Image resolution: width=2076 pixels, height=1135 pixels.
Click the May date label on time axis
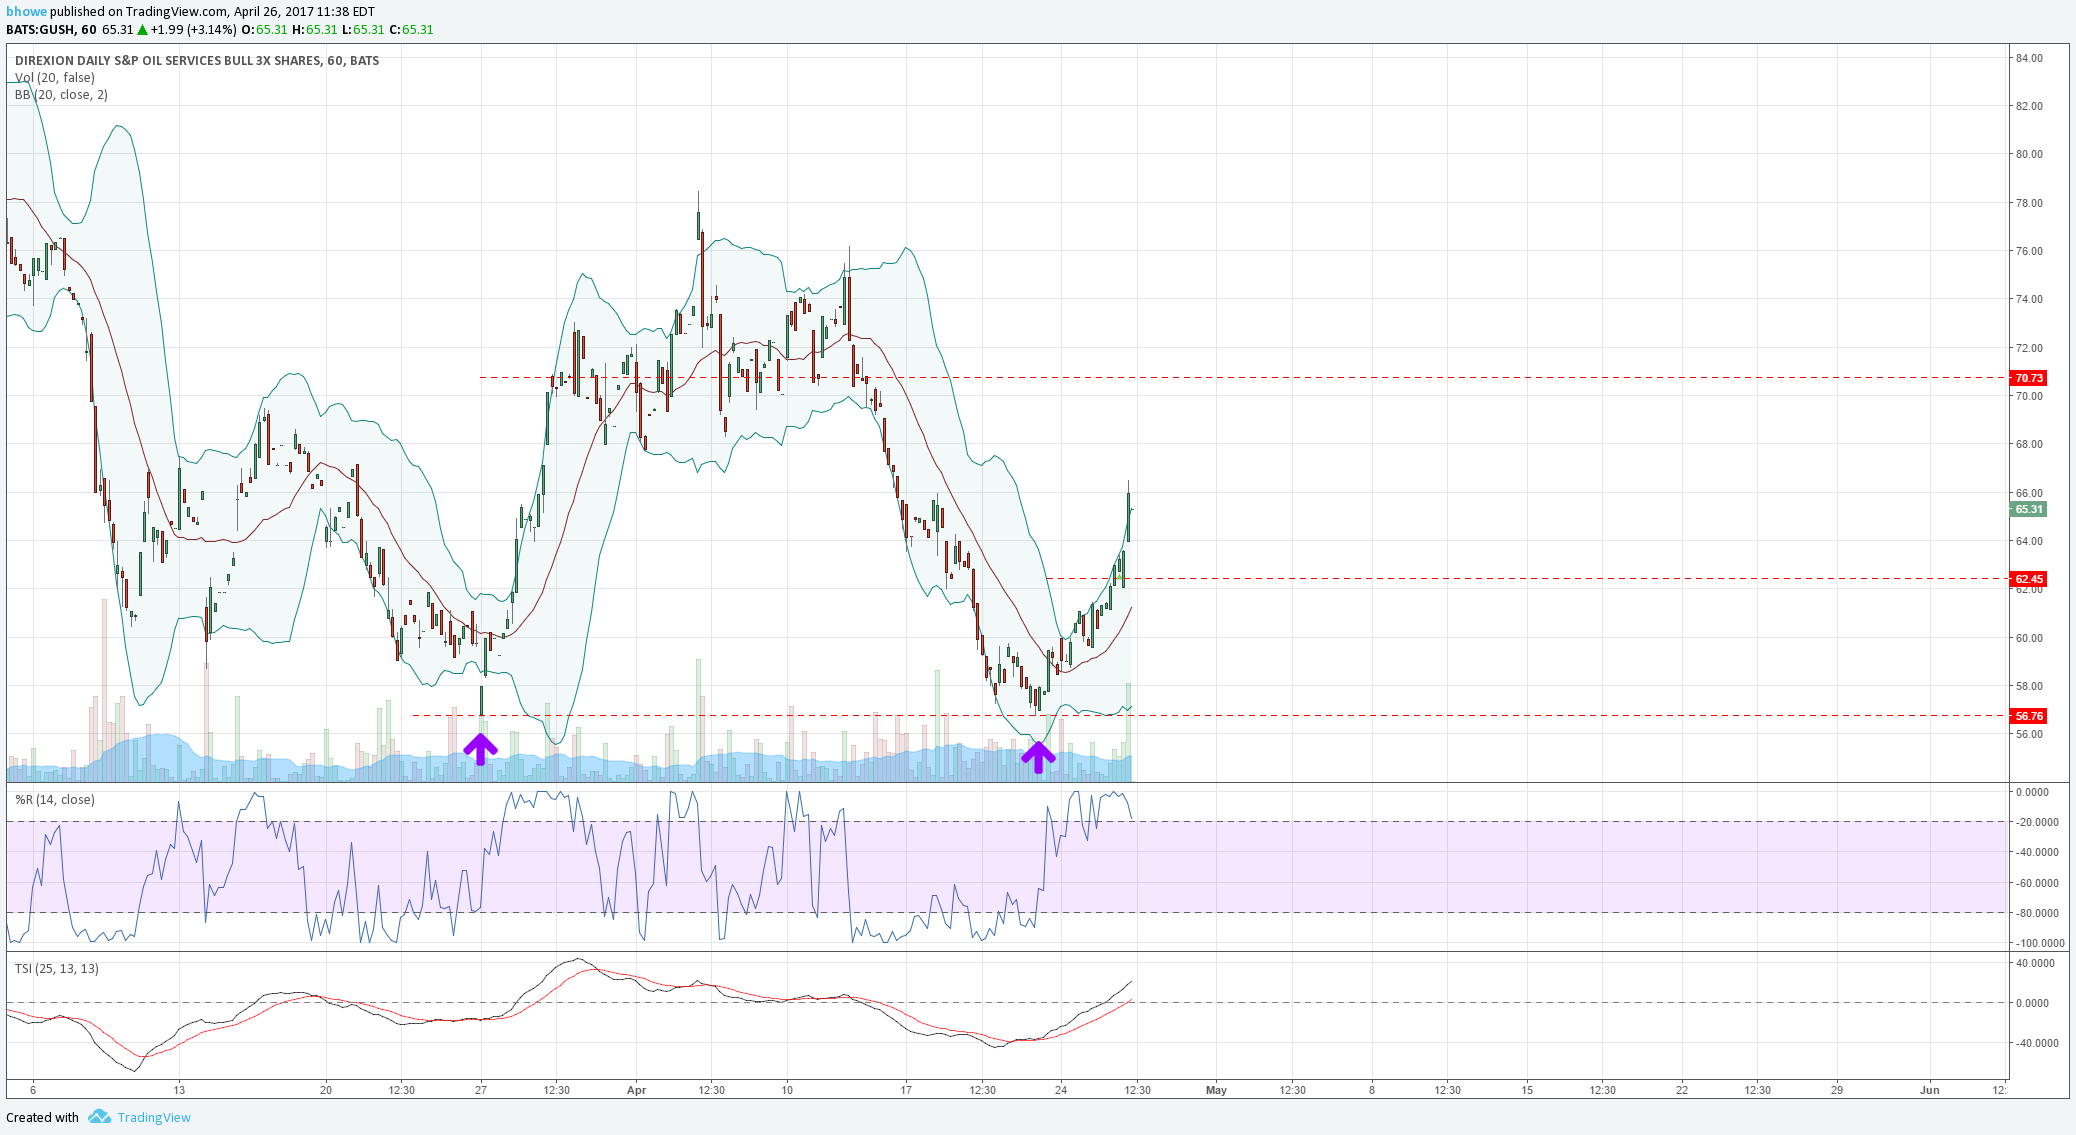1216,1090
